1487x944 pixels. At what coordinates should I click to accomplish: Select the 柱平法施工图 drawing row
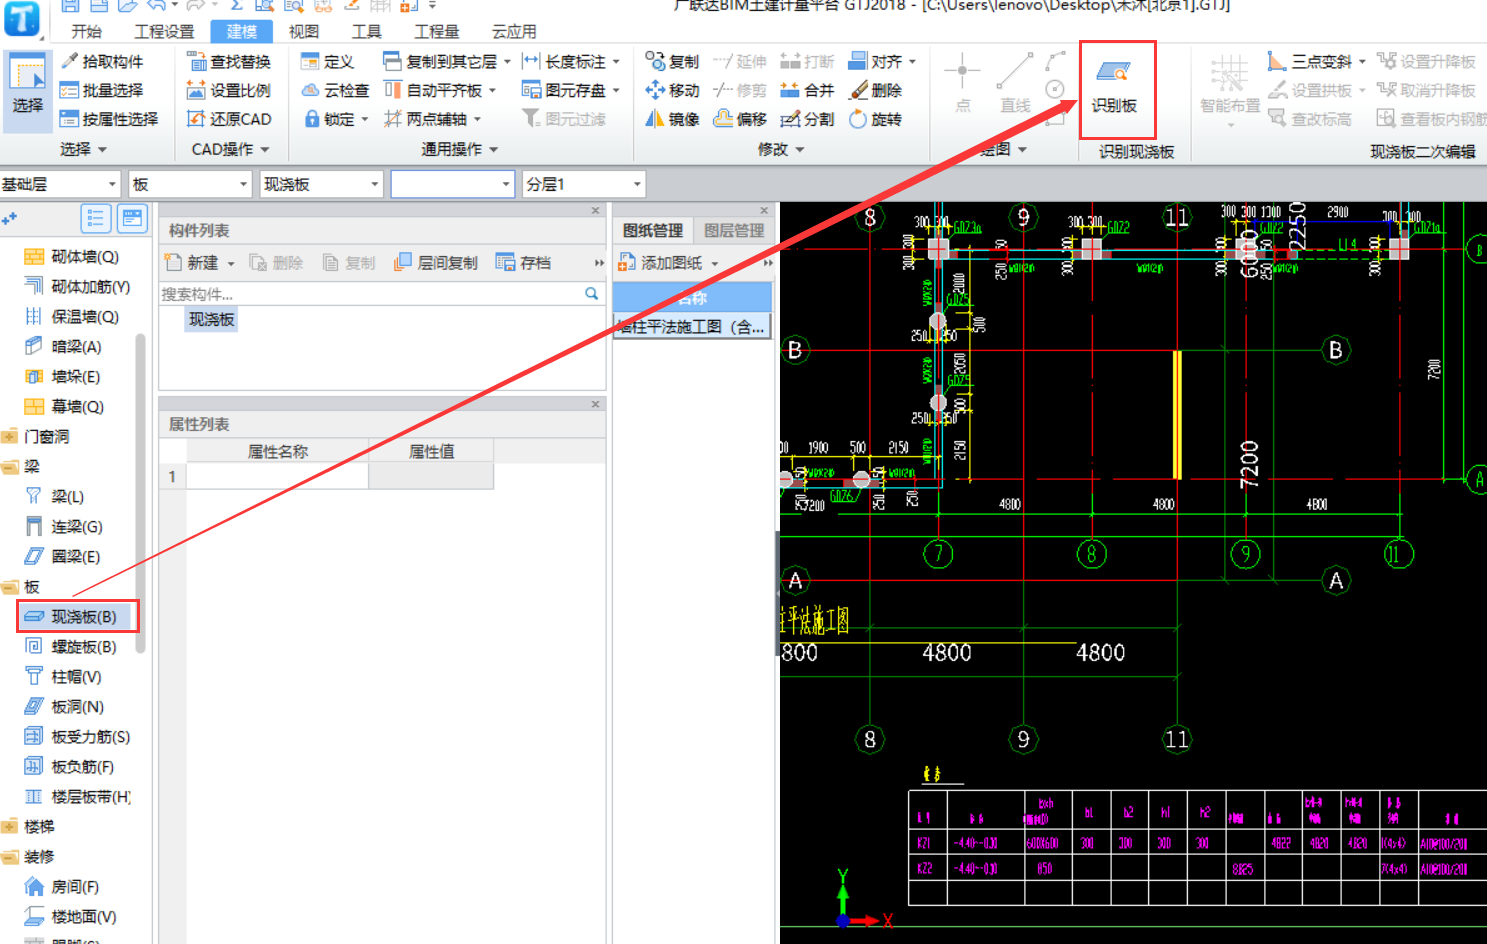click(692, 327)
